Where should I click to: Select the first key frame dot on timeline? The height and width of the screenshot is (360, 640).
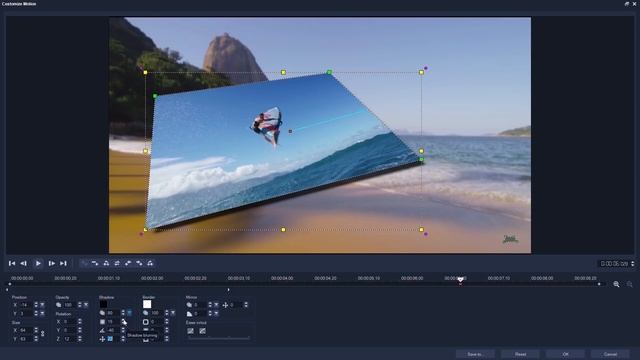coord(10,284)
